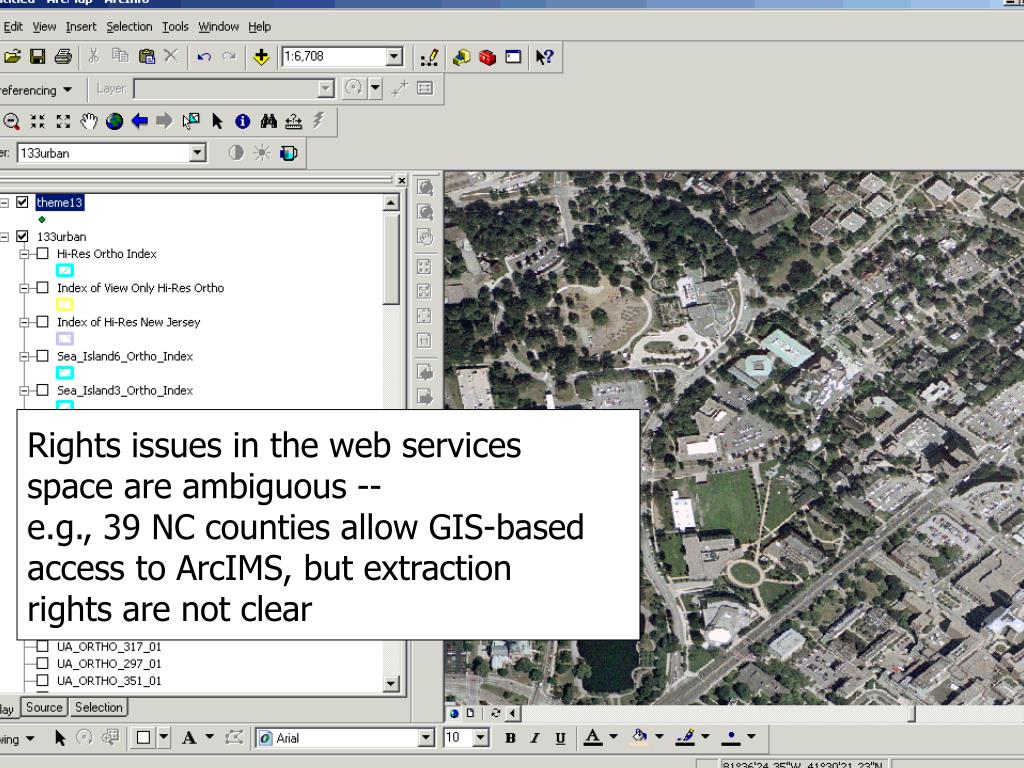Close the table of contents panel
1024x768 pixels.
(x=402, y=180)
